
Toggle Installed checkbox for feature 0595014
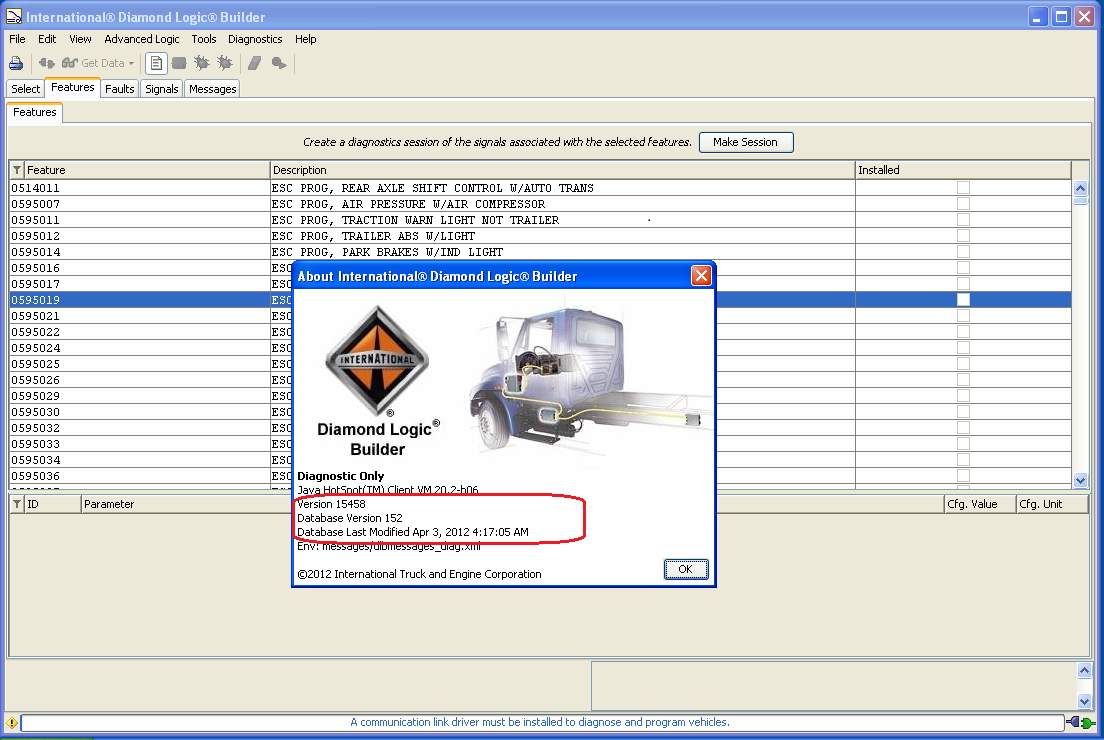tap(963, 252)
